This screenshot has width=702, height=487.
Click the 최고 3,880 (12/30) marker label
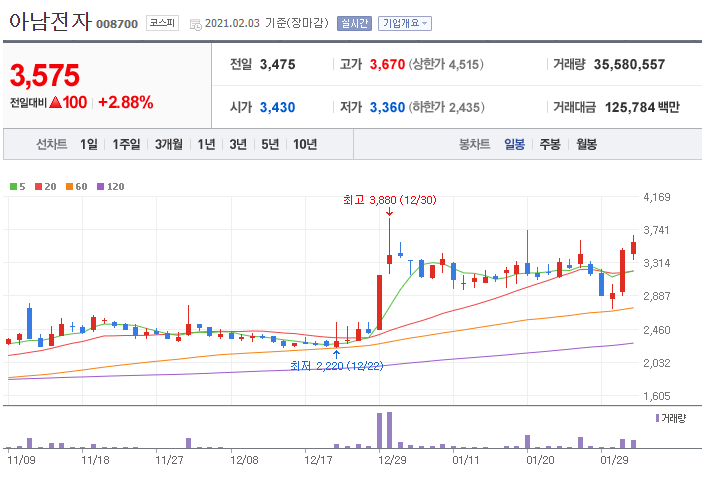(390, 200)
